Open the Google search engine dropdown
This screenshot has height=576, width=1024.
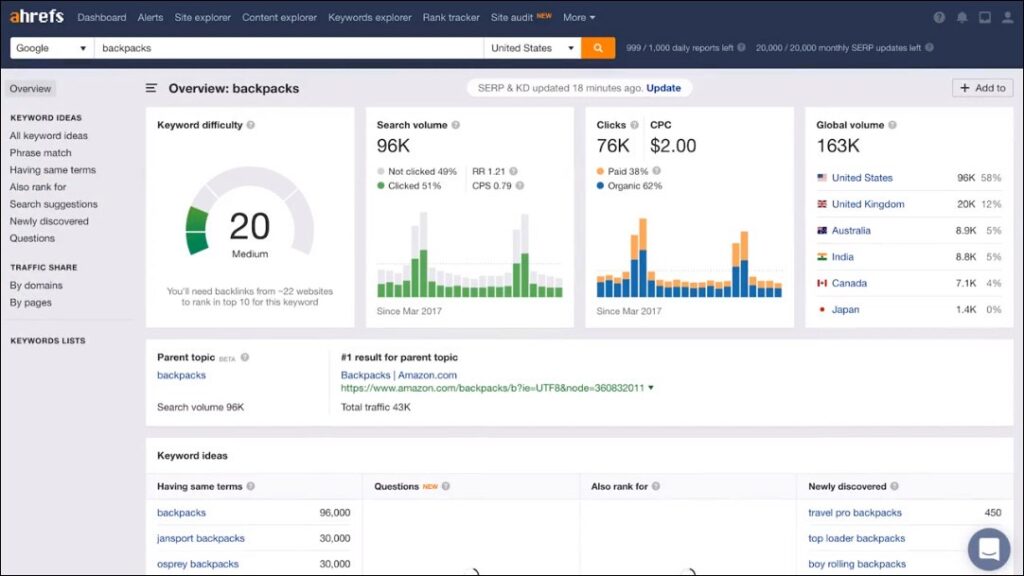click(x=52, y=48)
